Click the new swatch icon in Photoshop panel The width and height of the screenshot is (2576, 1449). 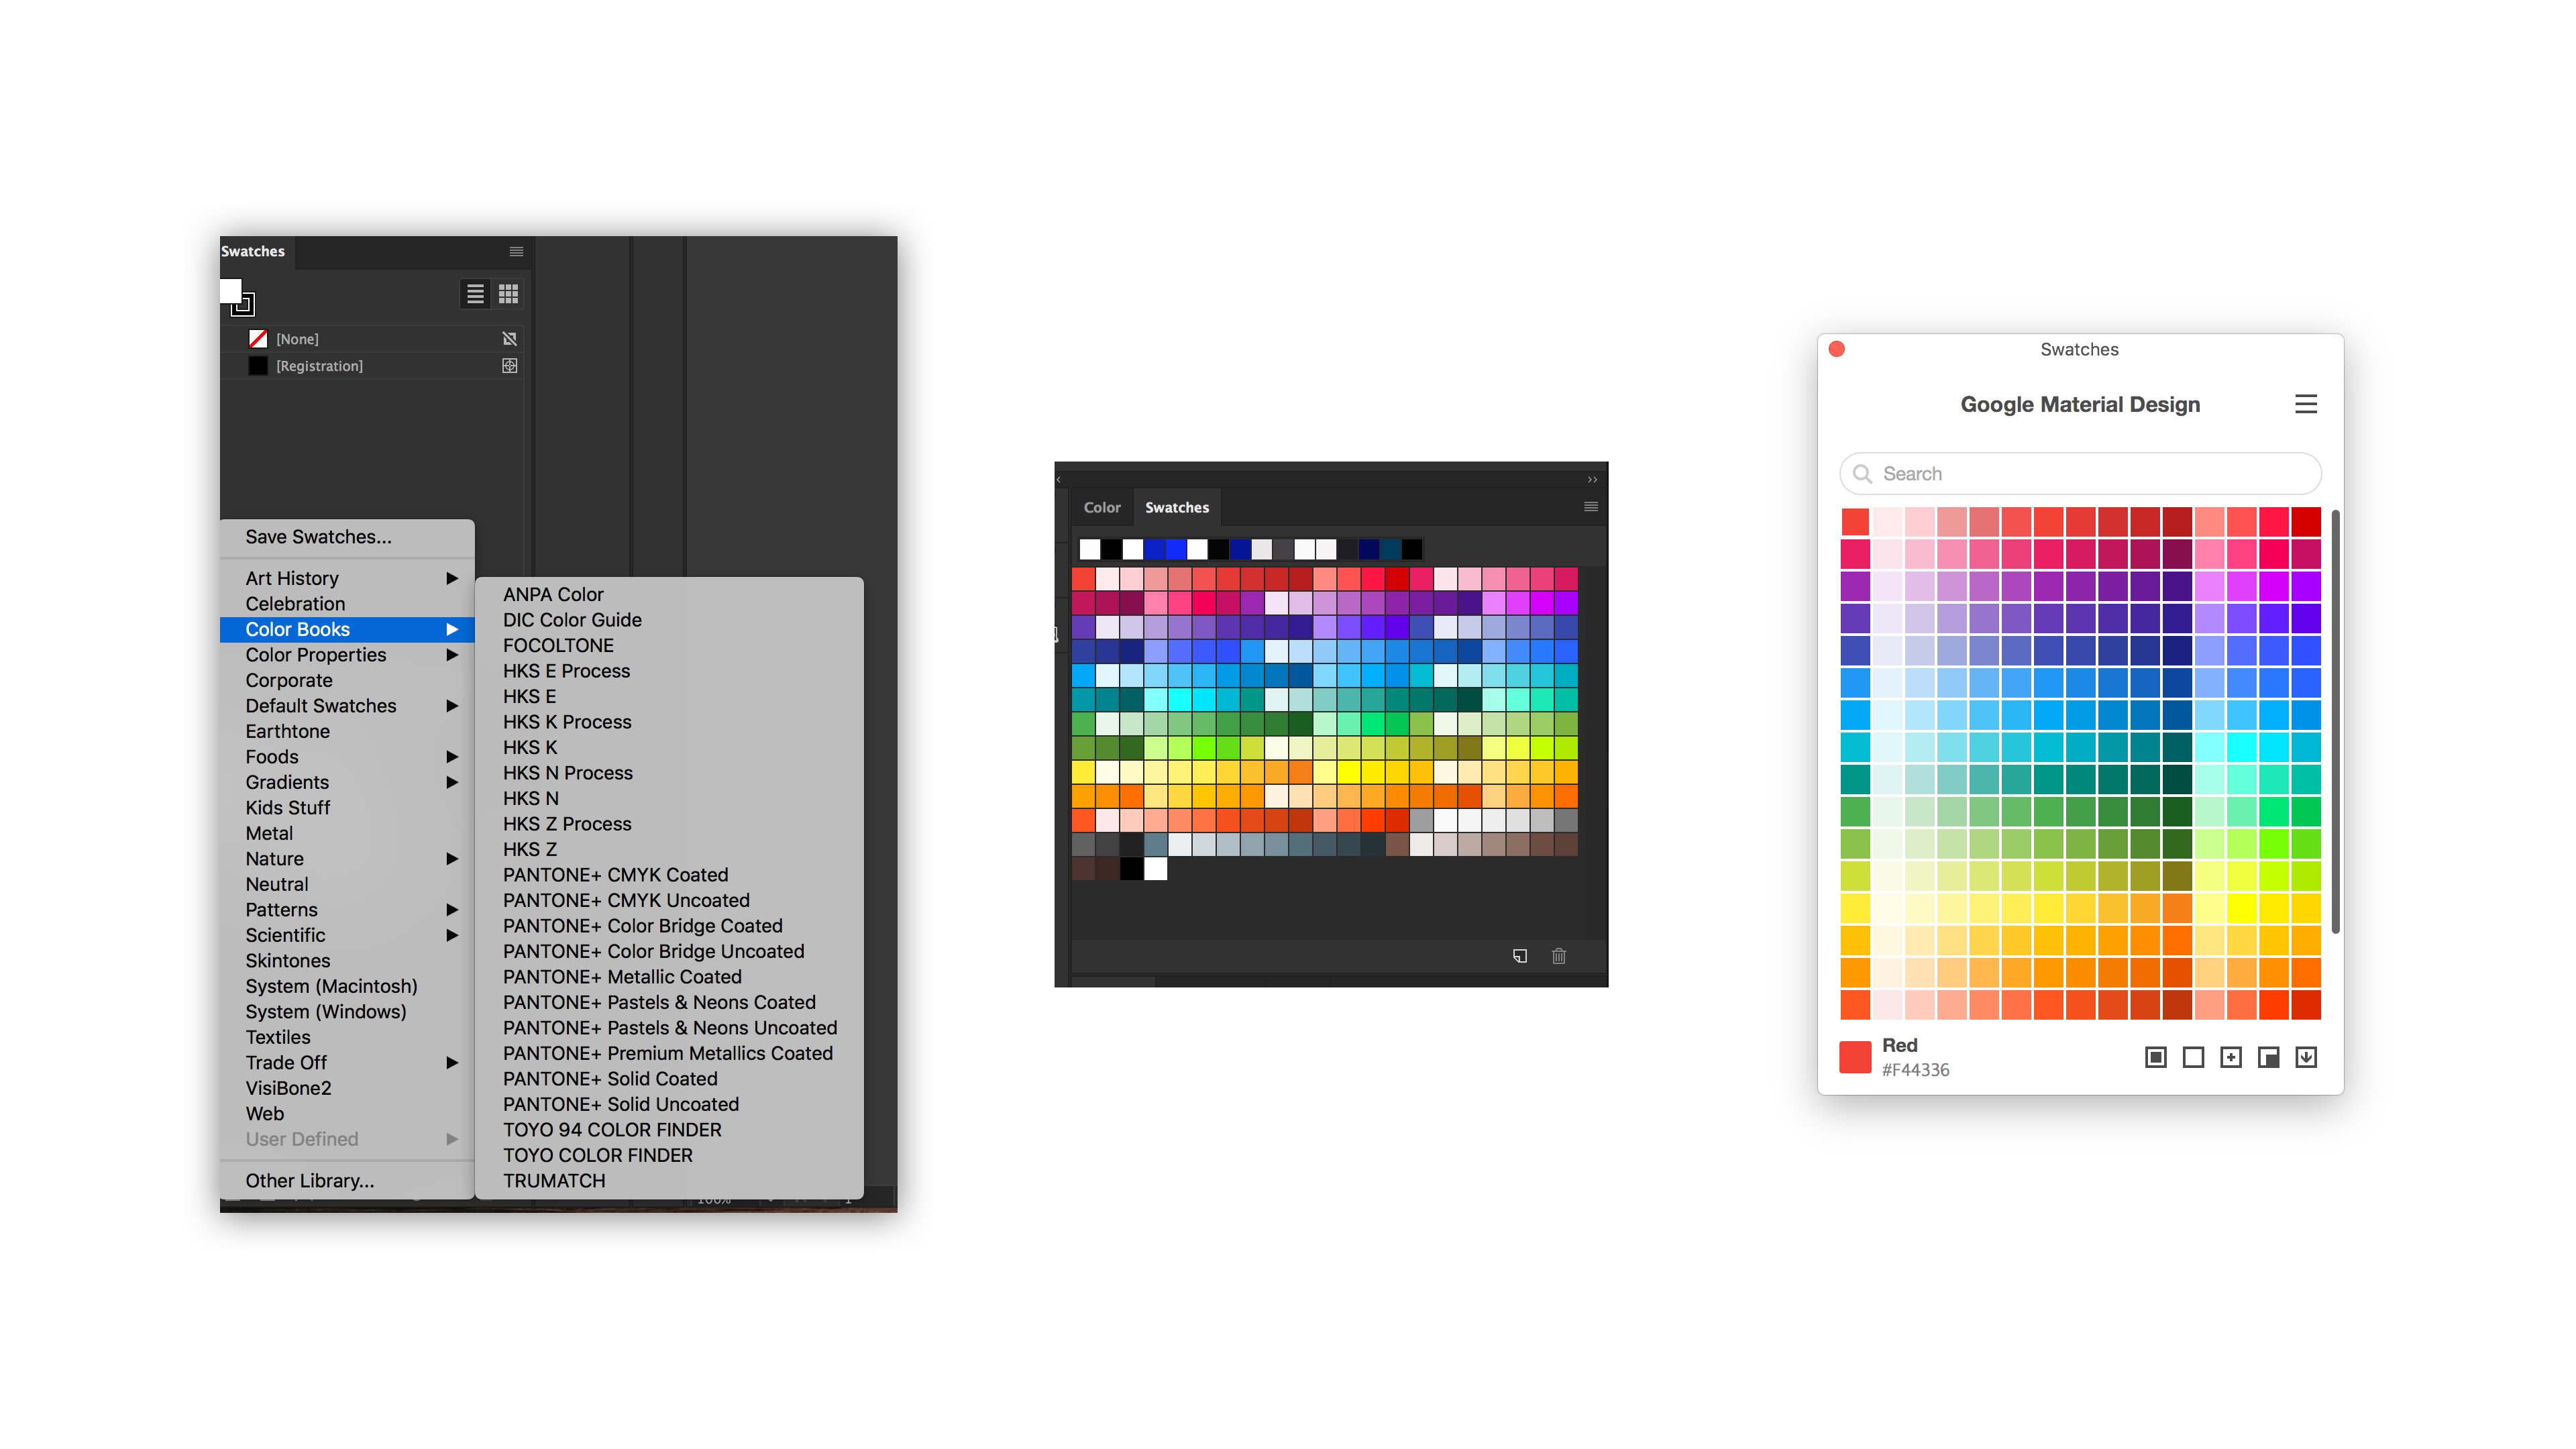pos(1519,956)
